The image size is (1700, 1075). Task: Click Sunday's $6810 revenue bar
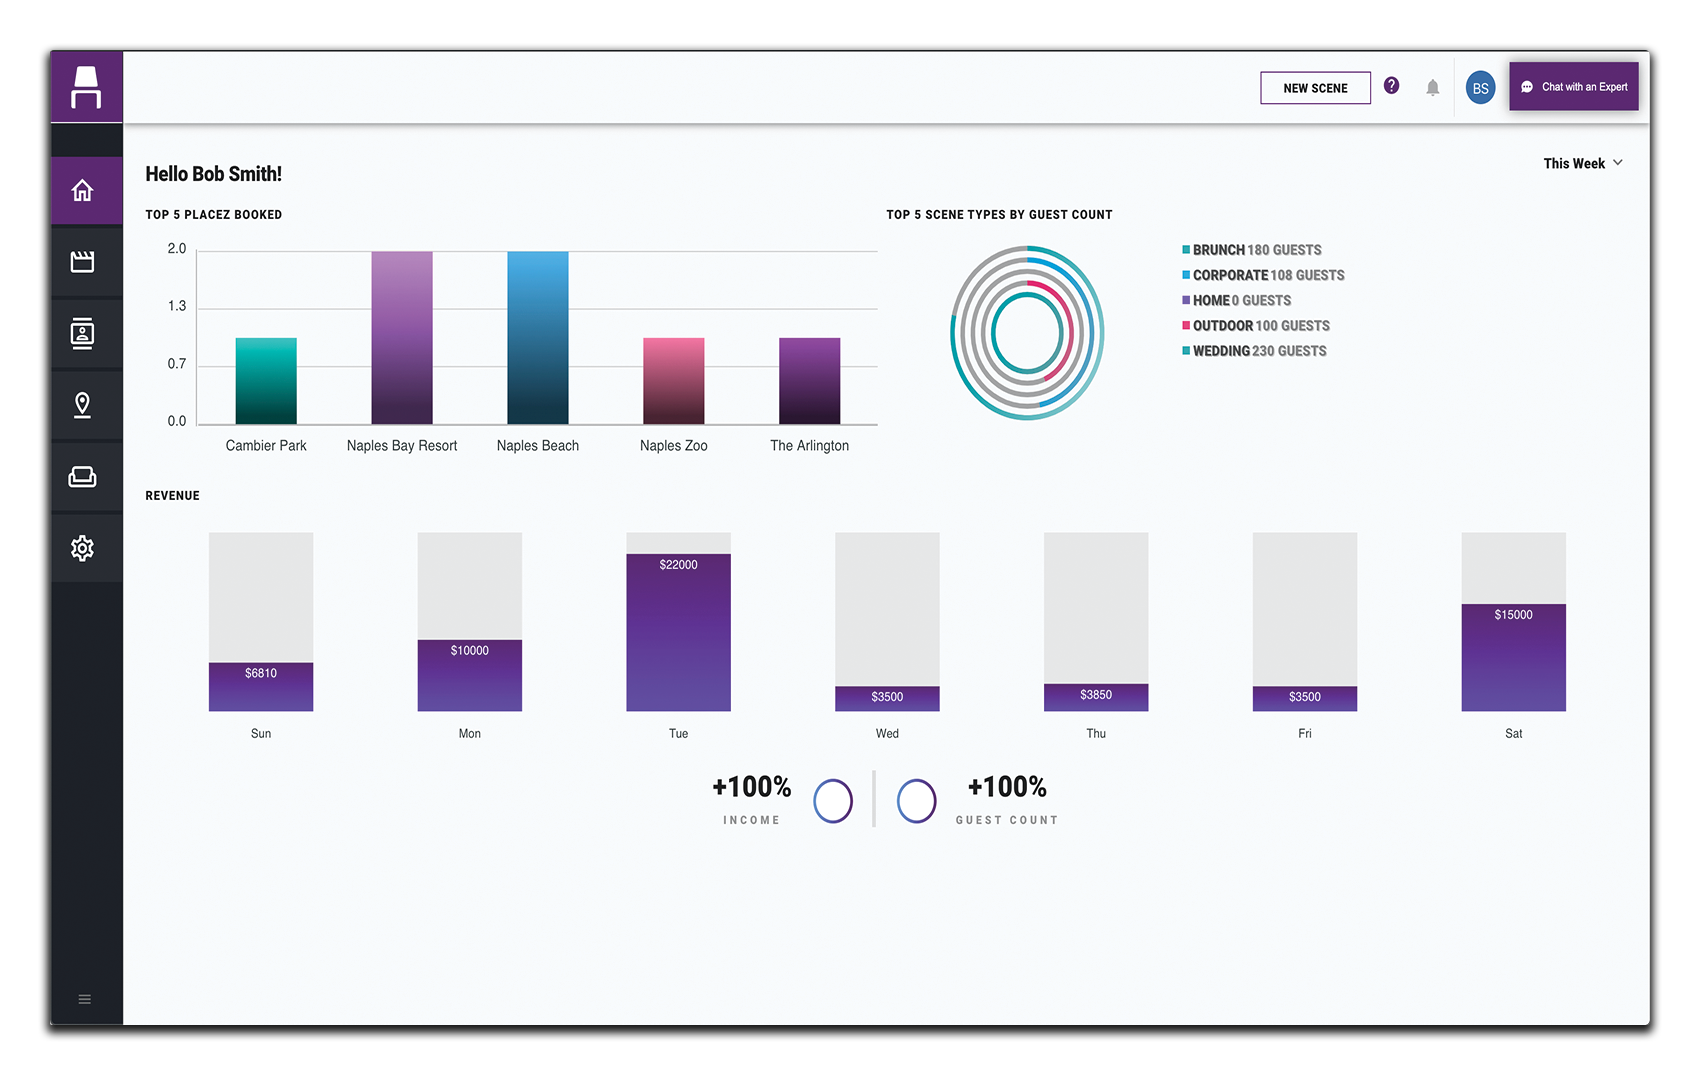coord(261,687)
